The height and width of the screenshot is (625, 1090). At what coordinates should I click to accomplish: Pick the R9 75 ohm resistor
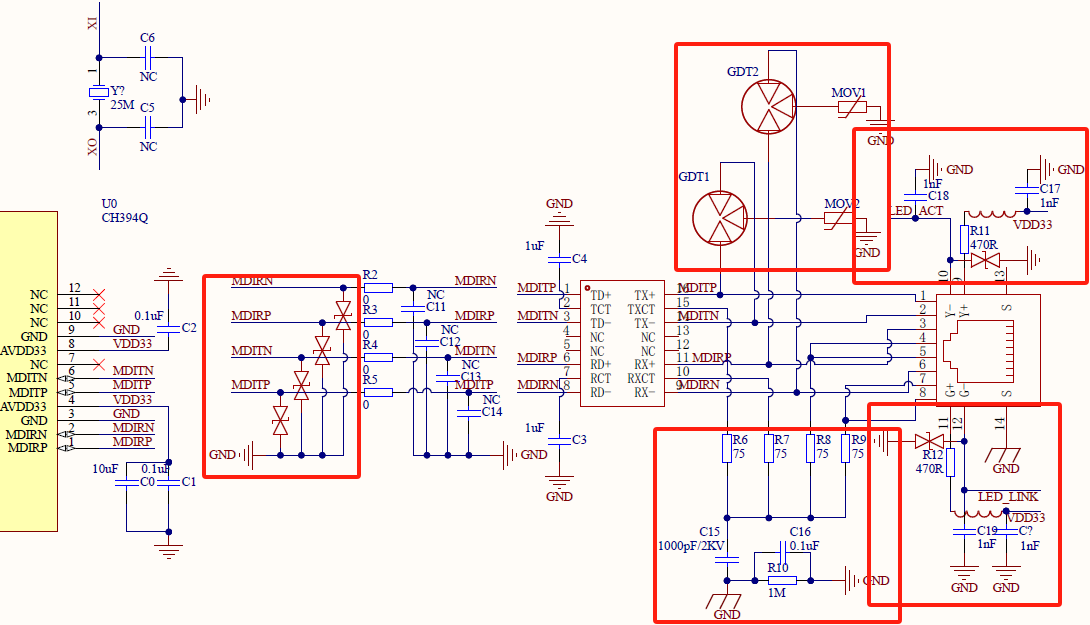pos(845,448)
